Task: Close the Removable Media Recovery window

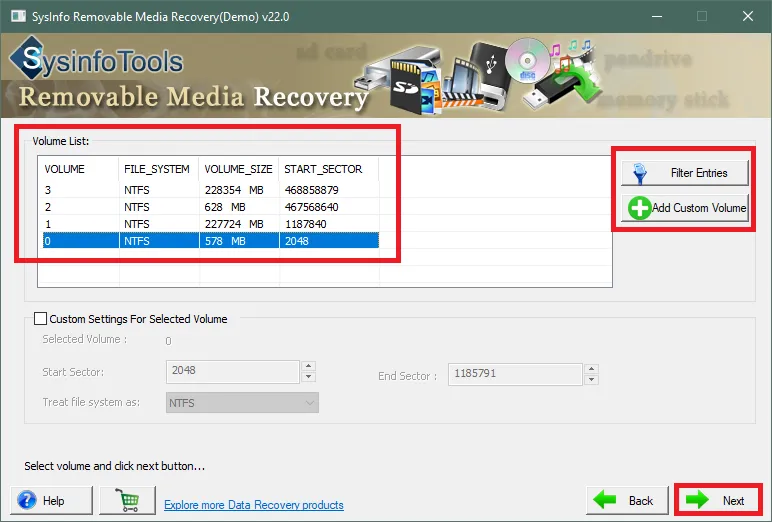Action: pos(747,16)
